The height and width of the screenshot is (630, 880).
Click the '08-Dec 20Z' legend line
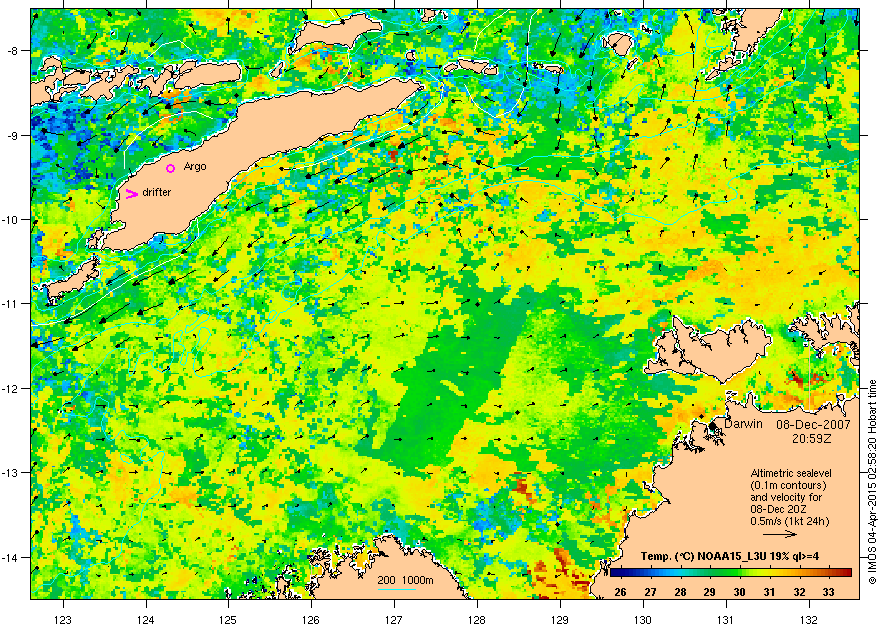click(778, 509)
